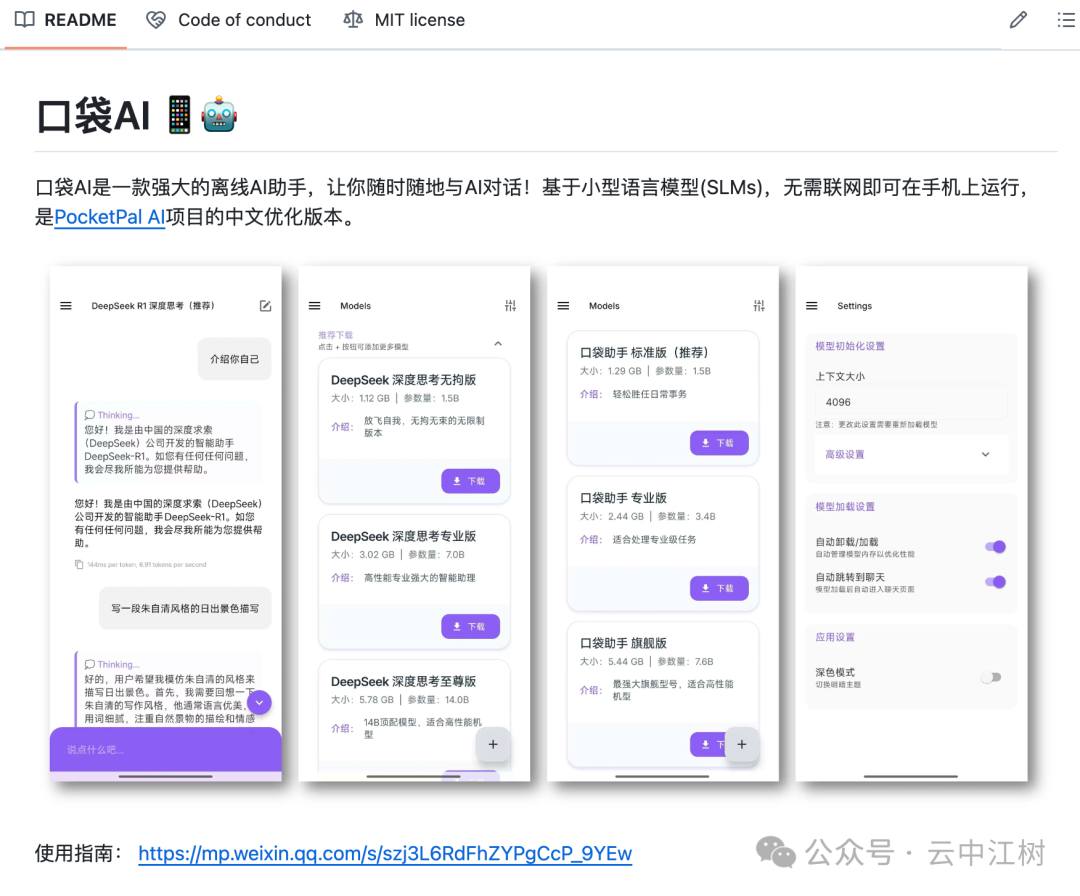Click the 介绍你自己 message bubble
Viewport: 1080px width, 896px height.
point(235,359)
